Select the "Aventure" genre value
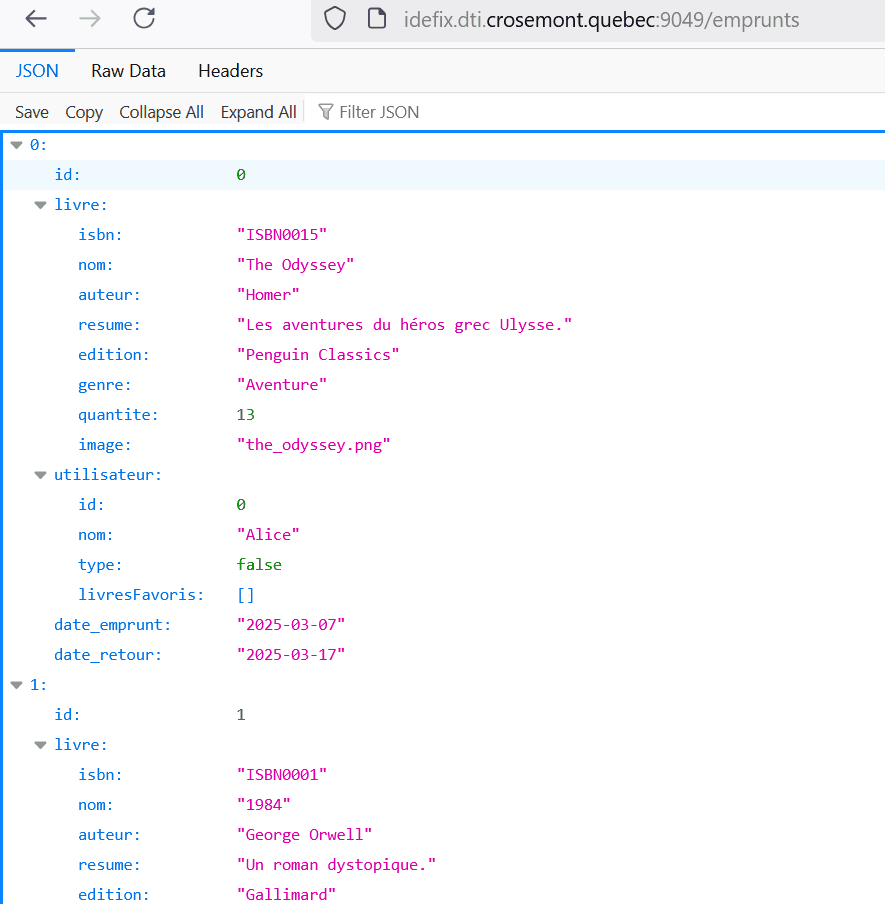The width and height of the screenshot is (885, 904). [x=282, y=385]
